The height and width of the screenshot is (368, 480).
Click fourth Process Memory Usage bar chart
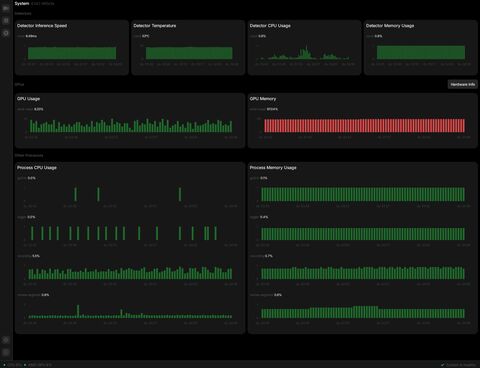coord(363,312)
